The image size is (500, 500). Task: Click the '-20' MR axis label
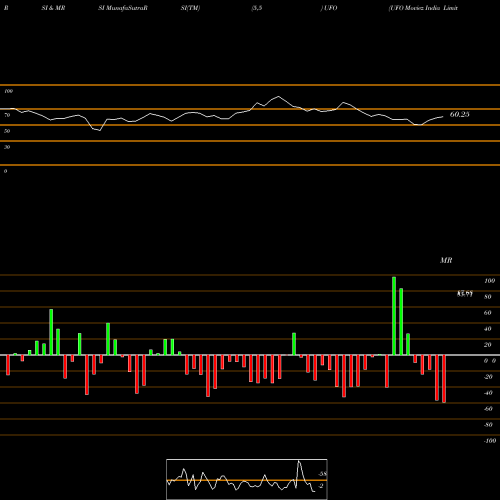pos(488,377)
